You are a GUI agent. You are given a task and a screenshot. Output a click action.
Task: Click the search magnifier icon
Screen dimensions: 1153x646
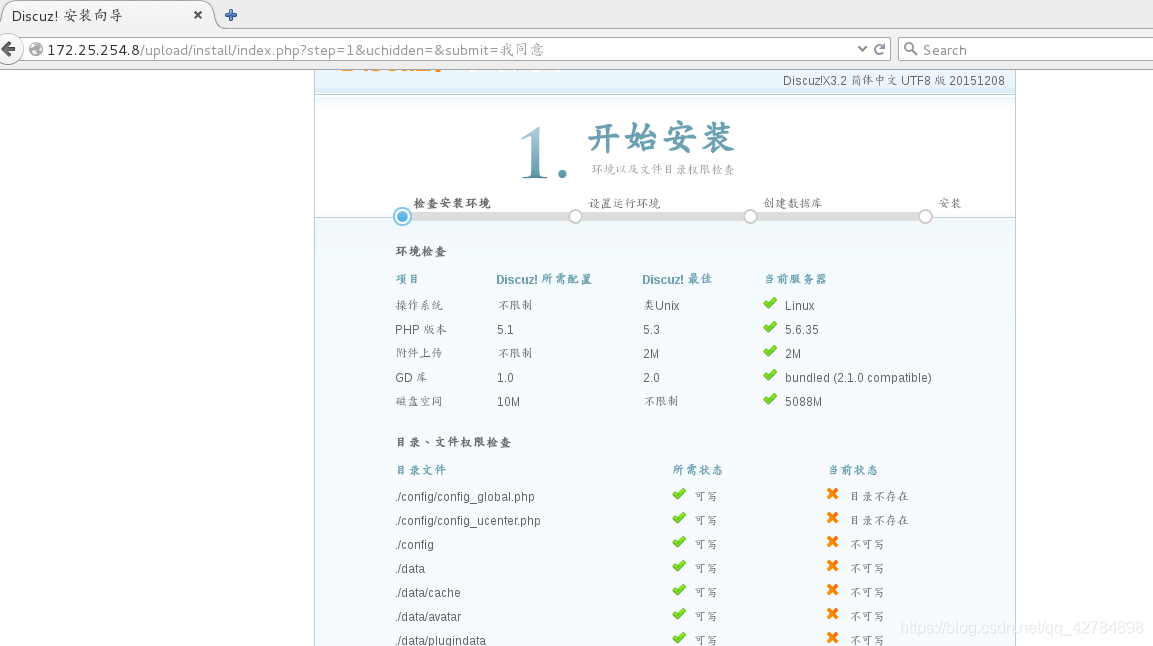[x=910, y=49]
